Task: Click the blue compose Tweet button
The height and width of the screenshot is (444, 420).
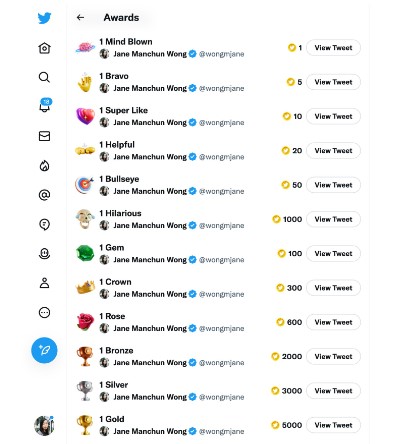Action: click(x=44, y=350)
